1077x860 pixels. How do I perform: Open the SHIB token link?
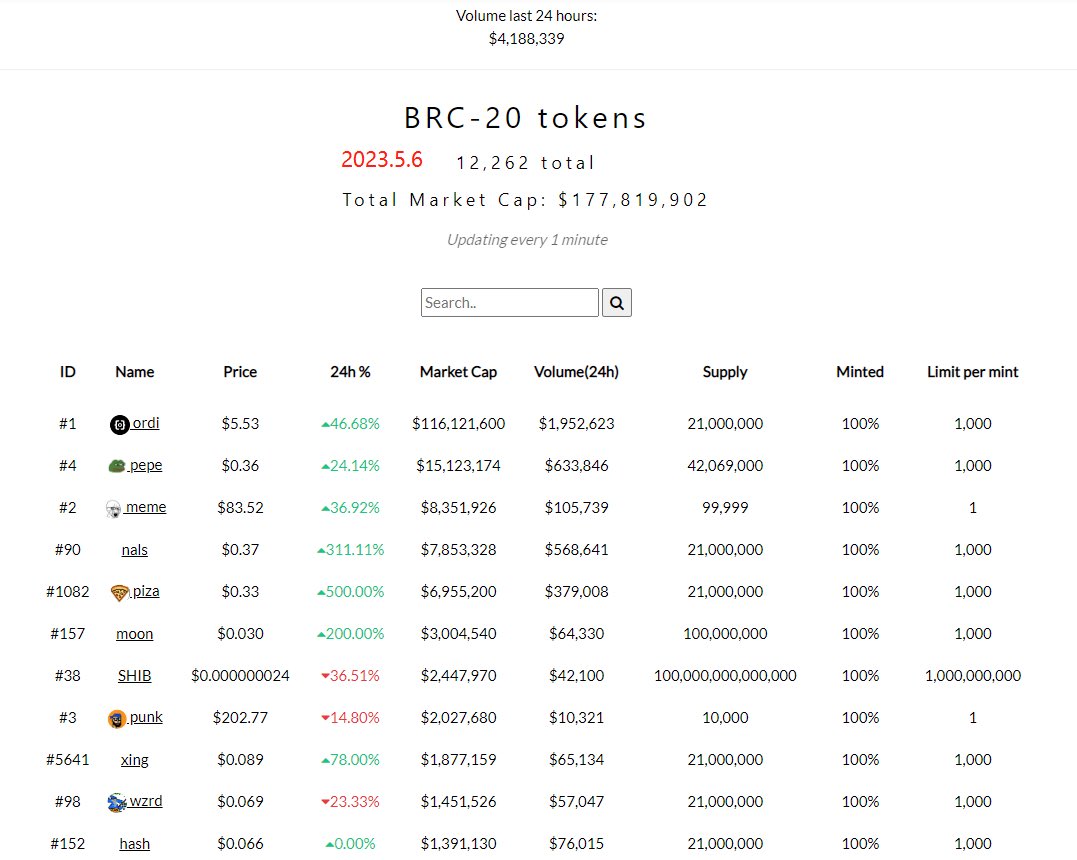[x=135, y=675]
